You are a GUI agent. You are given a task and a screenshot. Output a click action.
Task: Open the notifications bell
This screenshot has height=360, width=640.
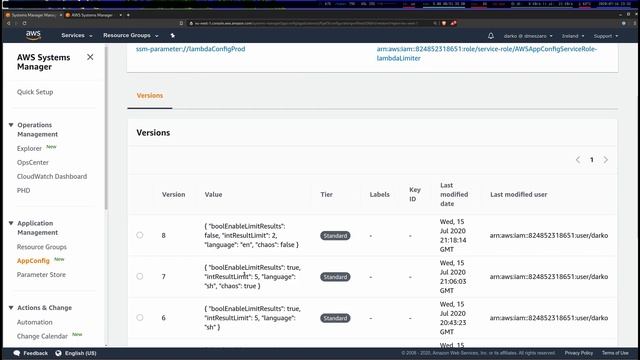click(x=491, y=36)
